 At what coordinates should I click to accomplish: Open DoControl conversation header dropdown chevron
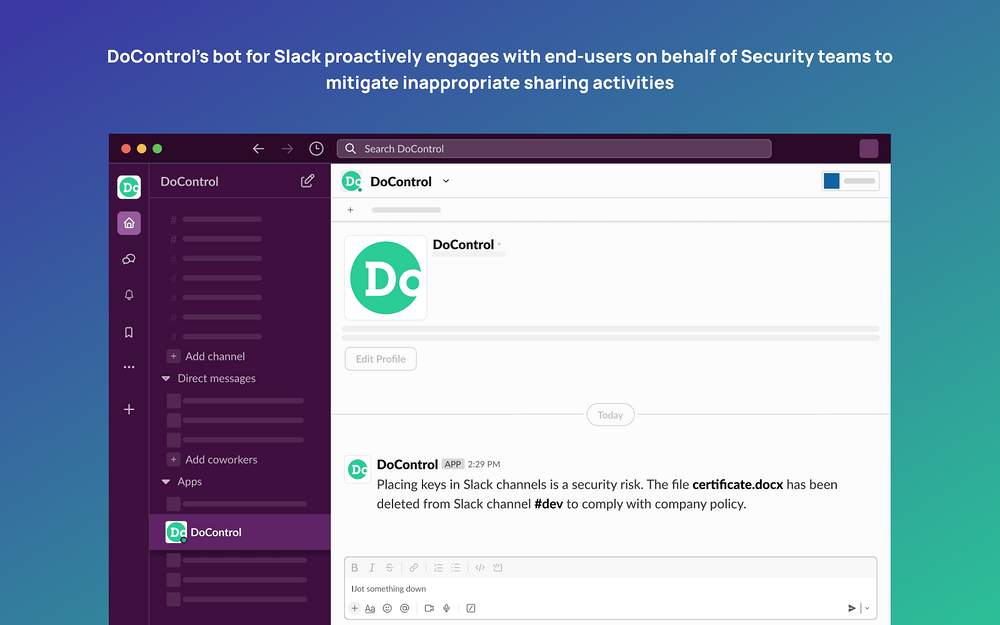[446, 181]
